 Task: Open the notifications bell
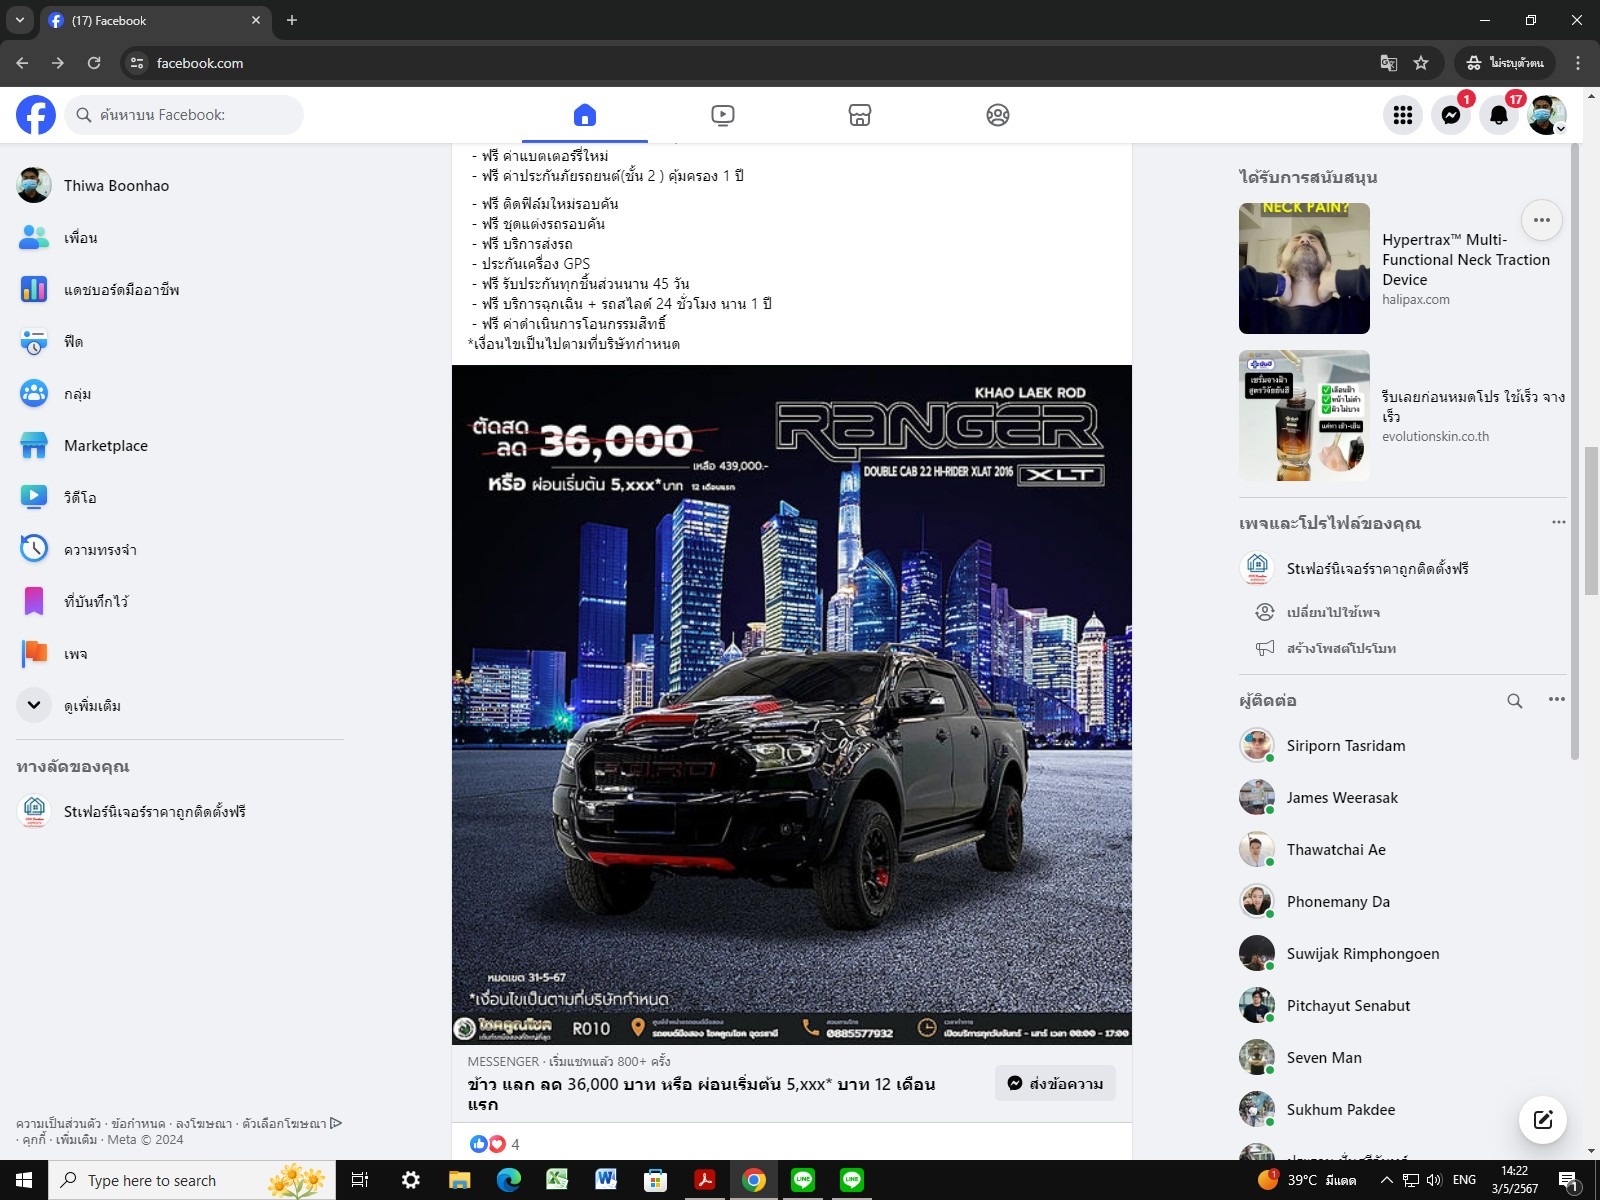(x=1498, y=115)
